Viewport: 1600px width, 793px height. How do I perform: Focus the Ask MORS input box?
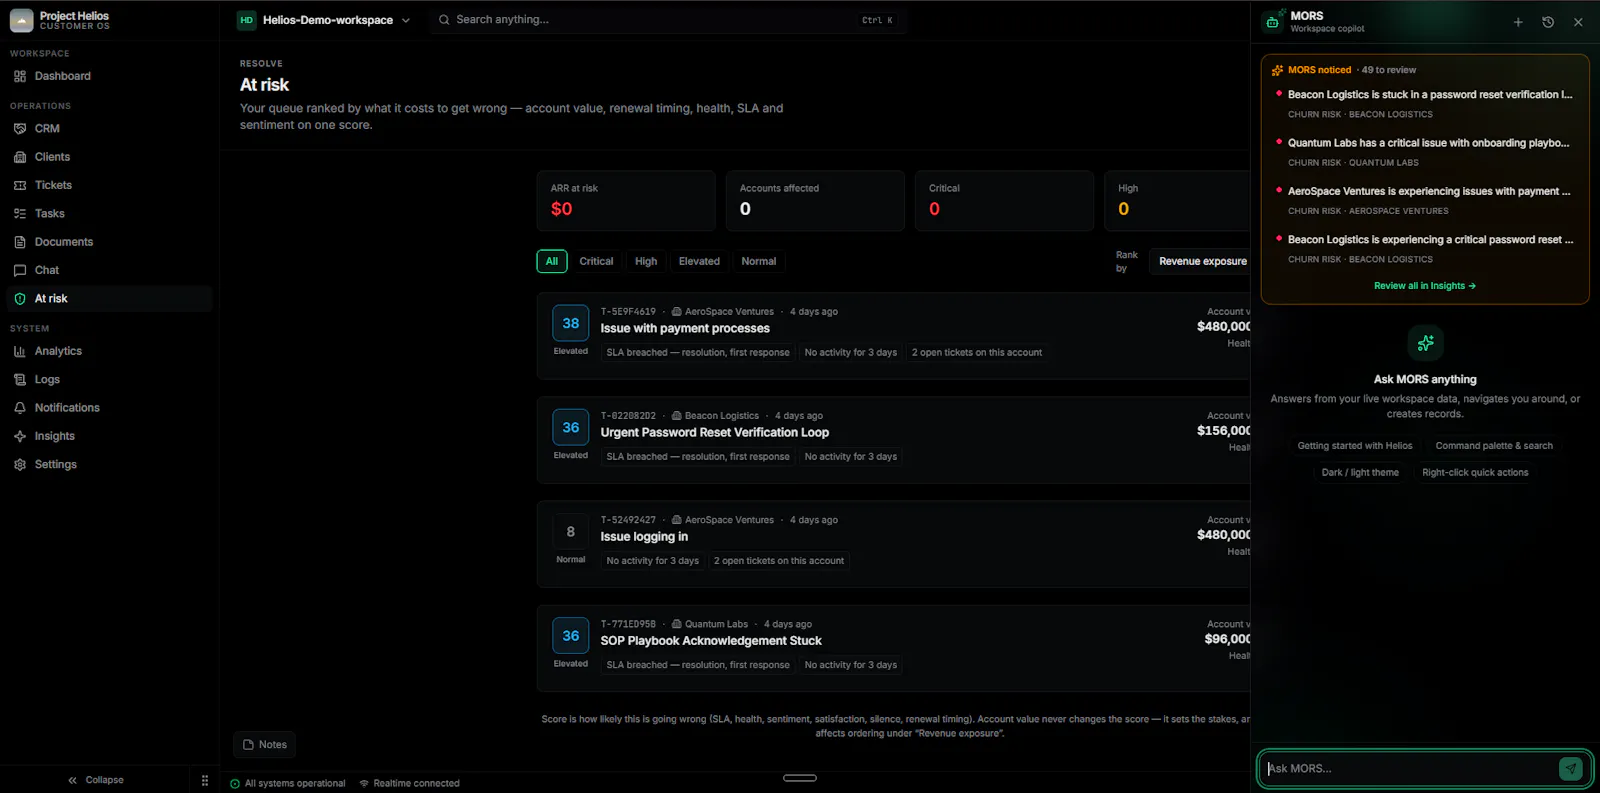1409,768
